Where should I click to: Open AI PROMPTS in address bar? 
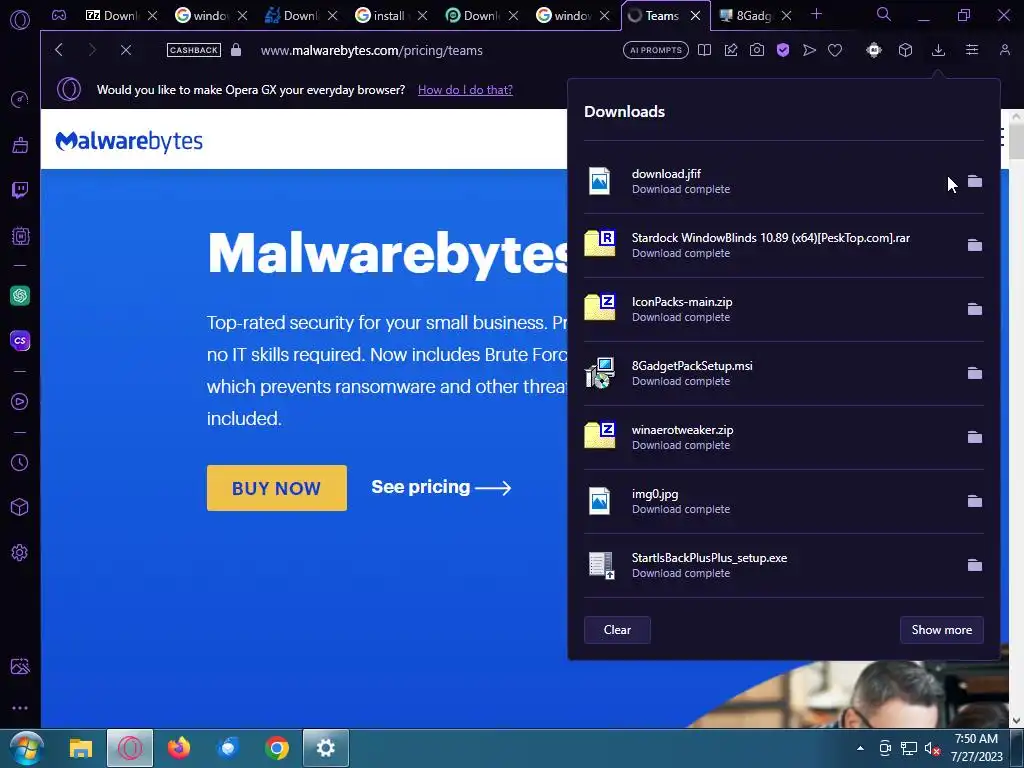tap(656, 50)
